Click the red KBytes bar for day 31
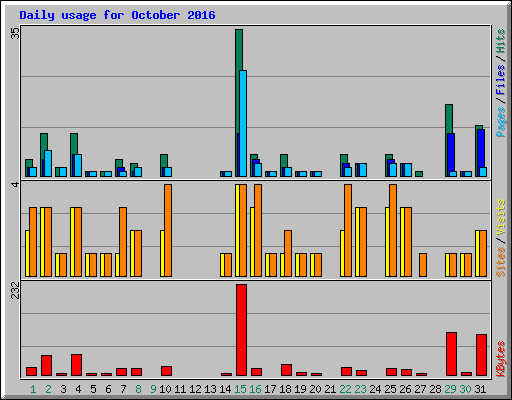The width and height of the screenshot is (512, 400). 482,355
